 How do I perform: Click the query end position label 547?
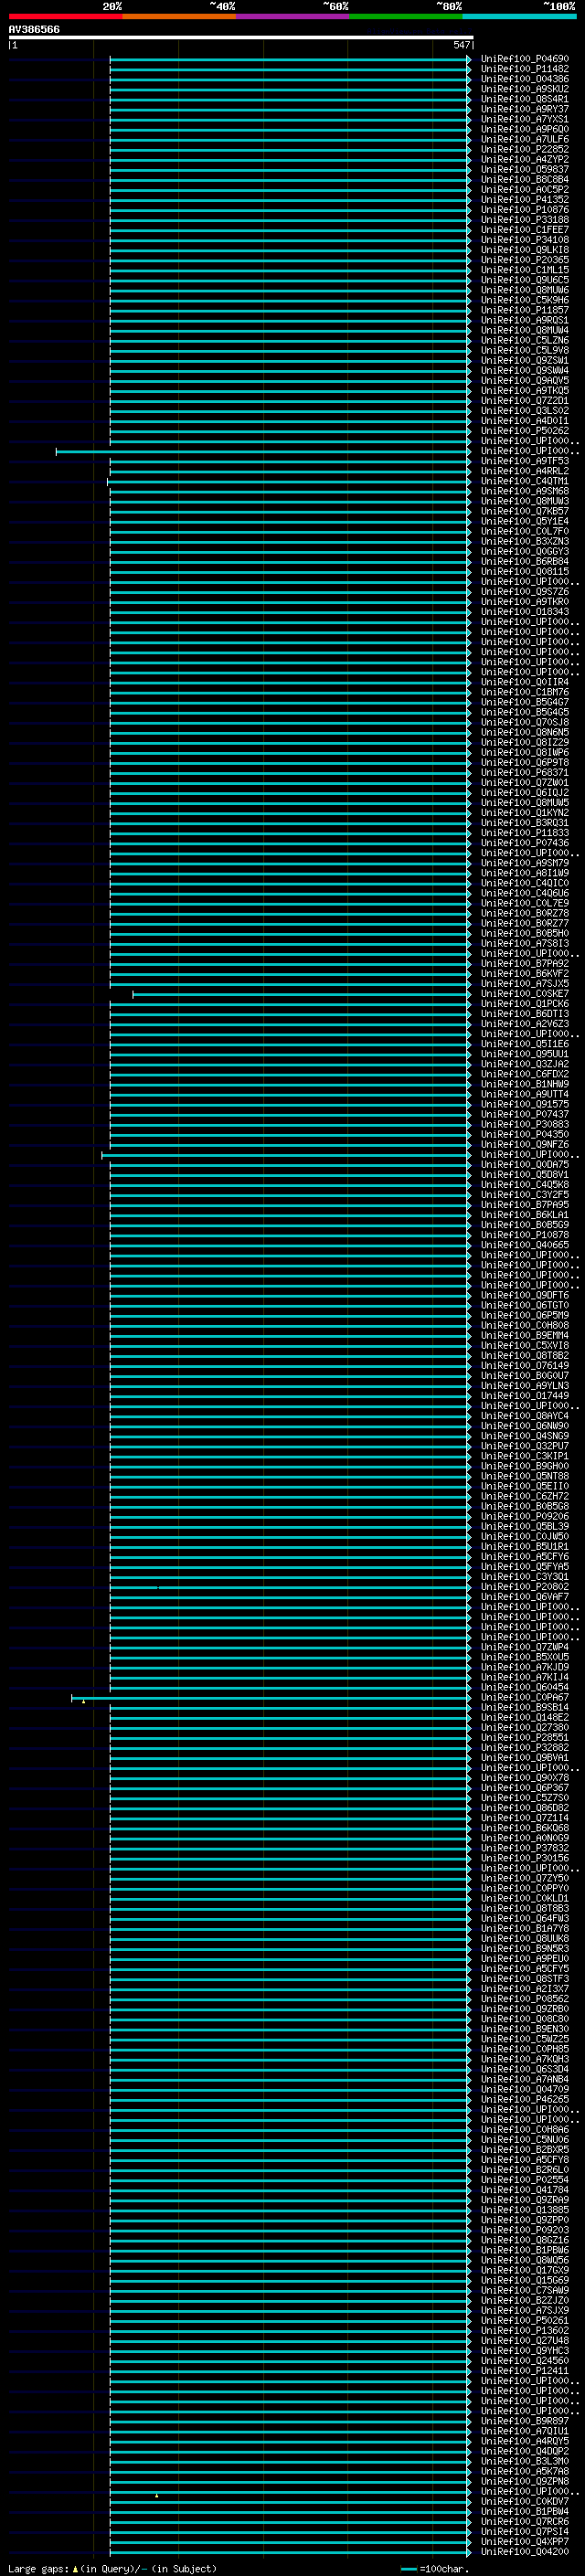coord(461,45)
